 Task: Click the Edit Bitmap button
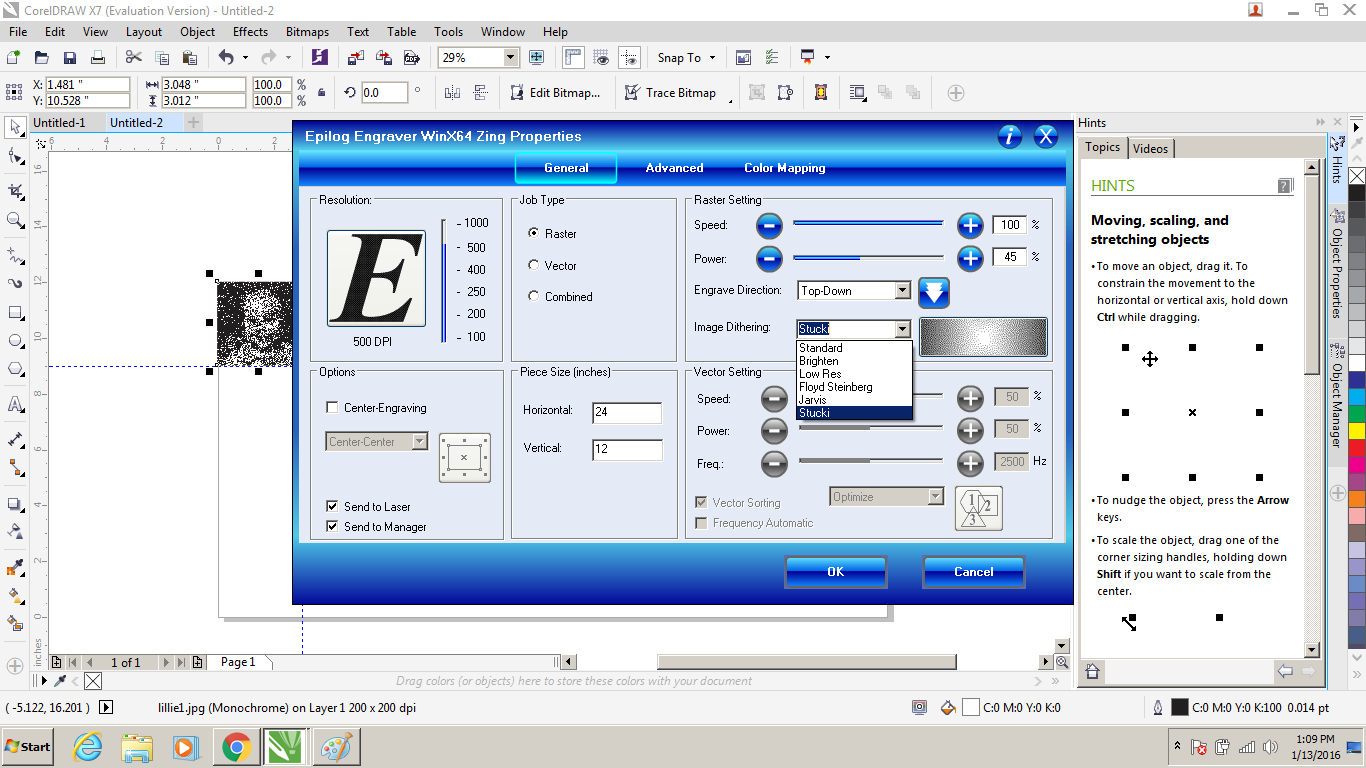point(555,92)
